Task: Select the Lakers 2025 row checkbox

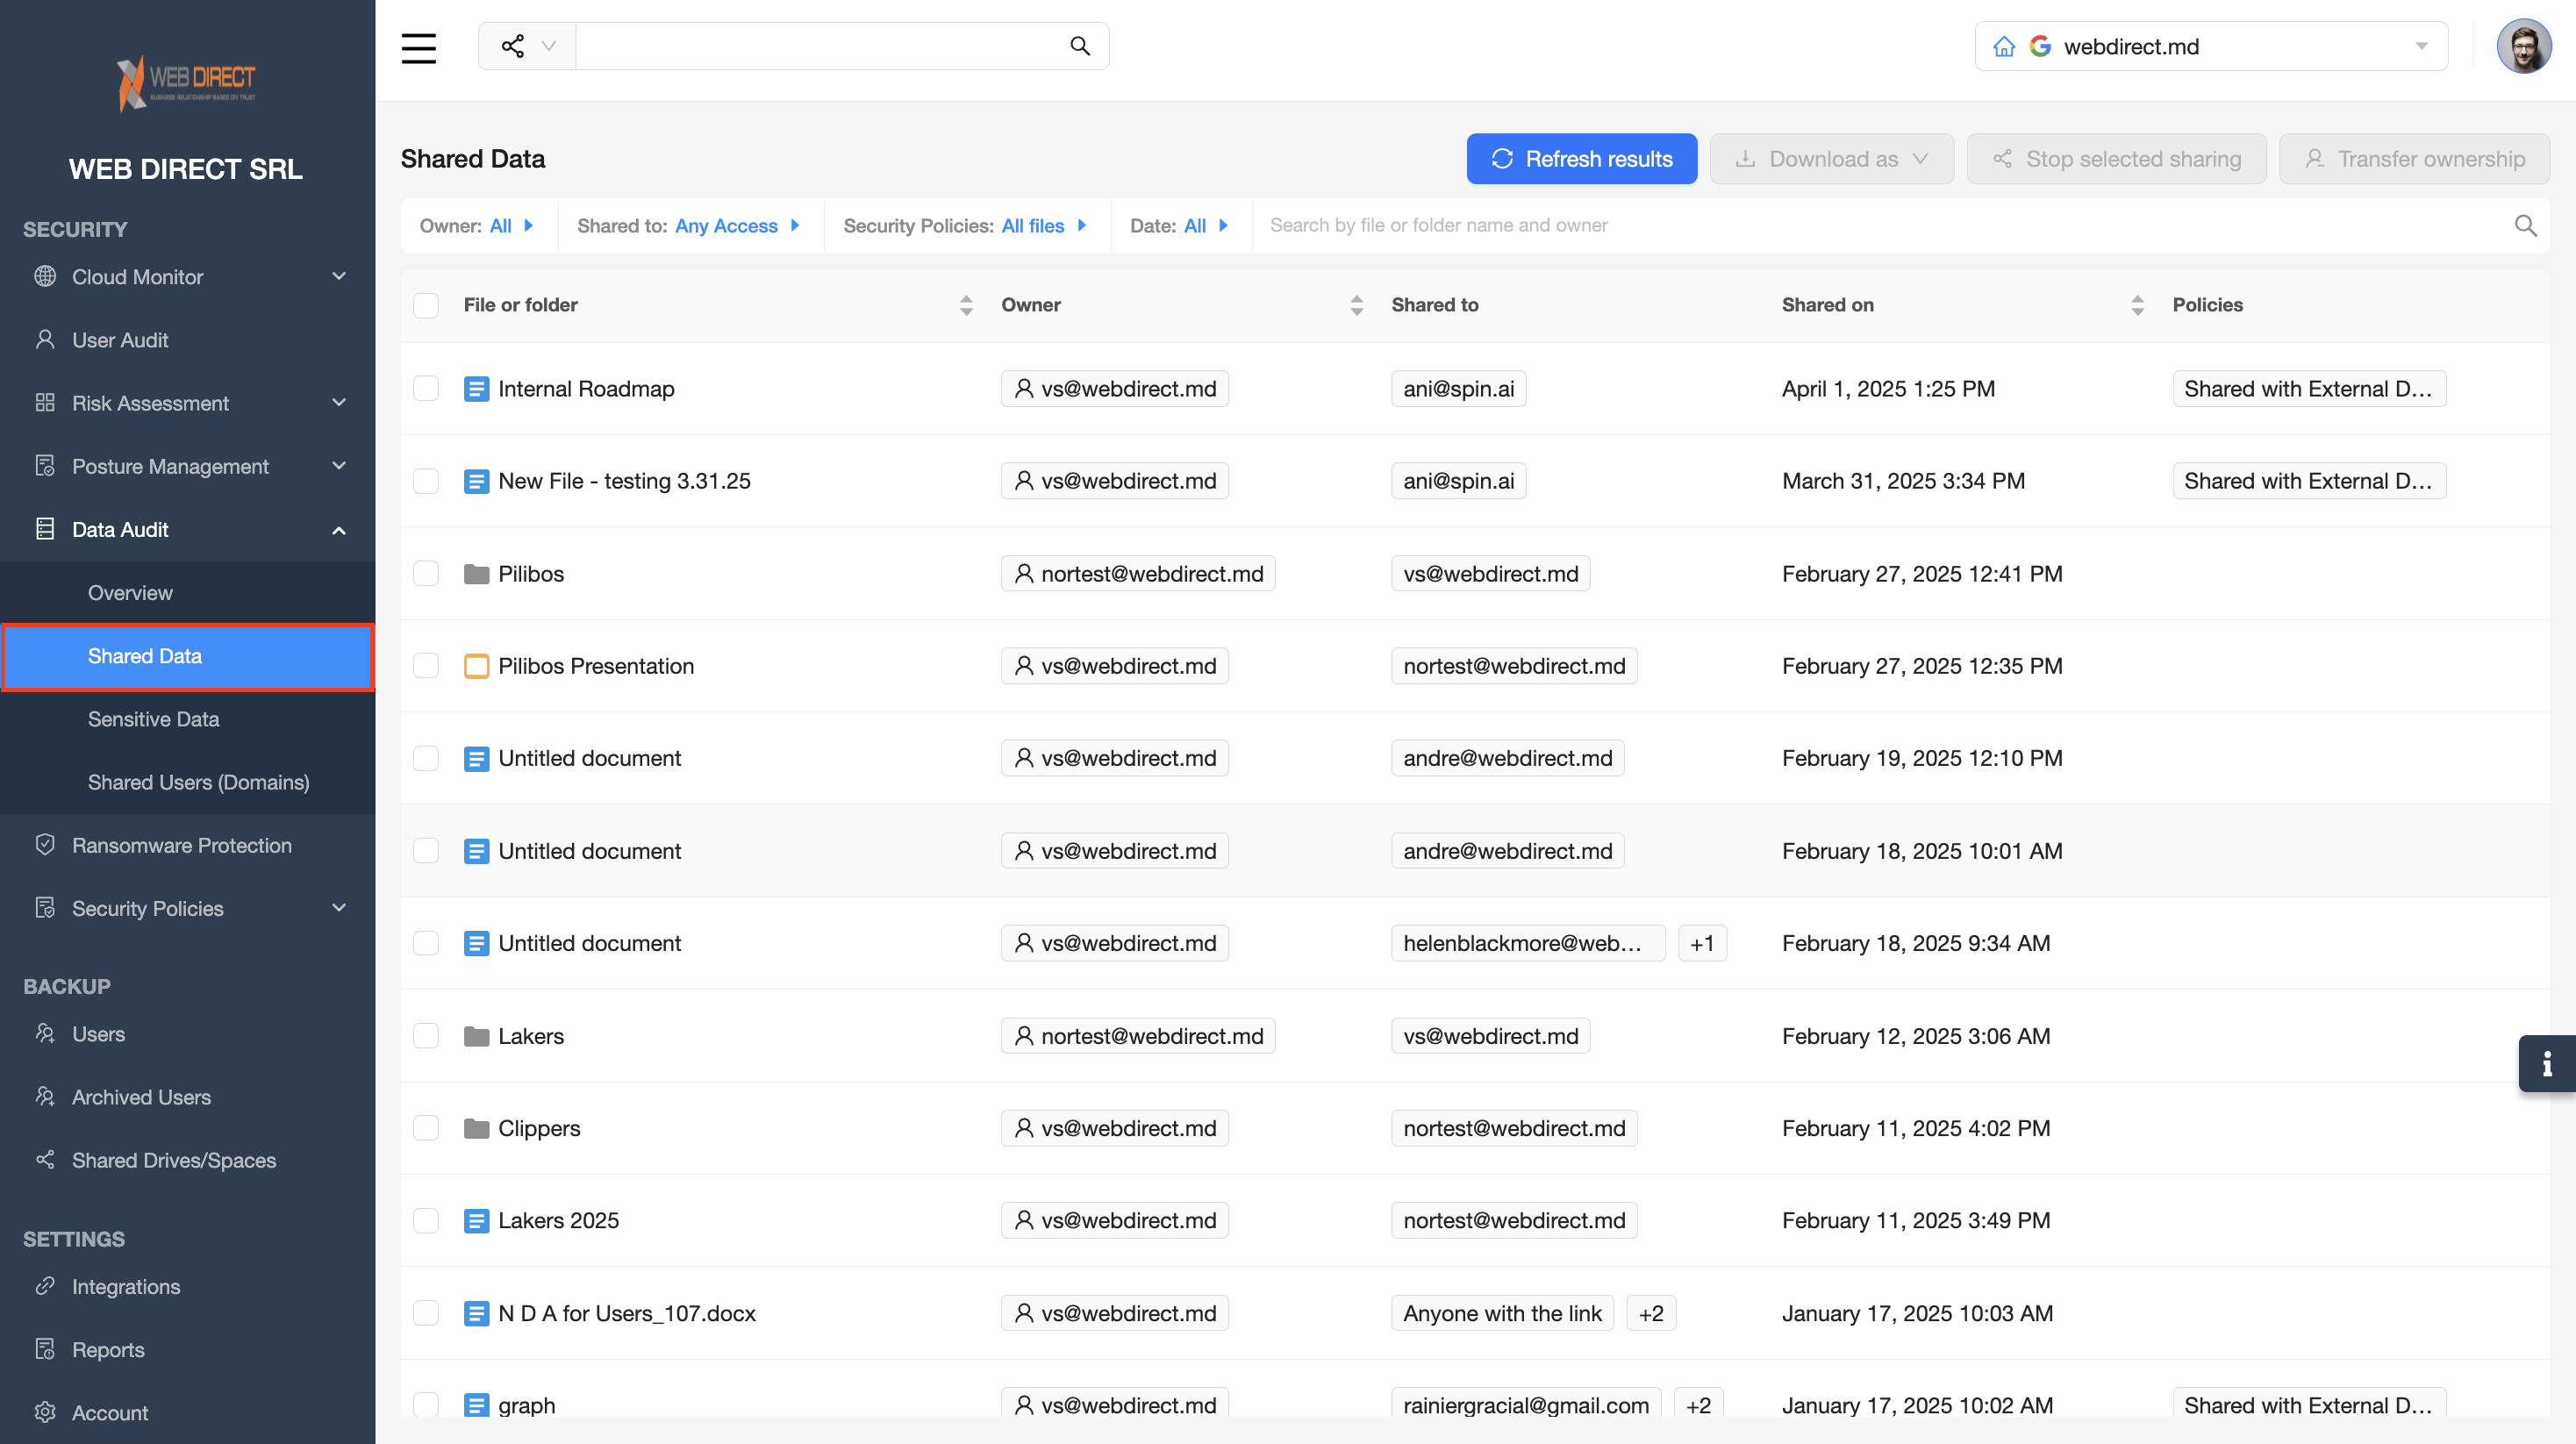Action: (426, 1220)
